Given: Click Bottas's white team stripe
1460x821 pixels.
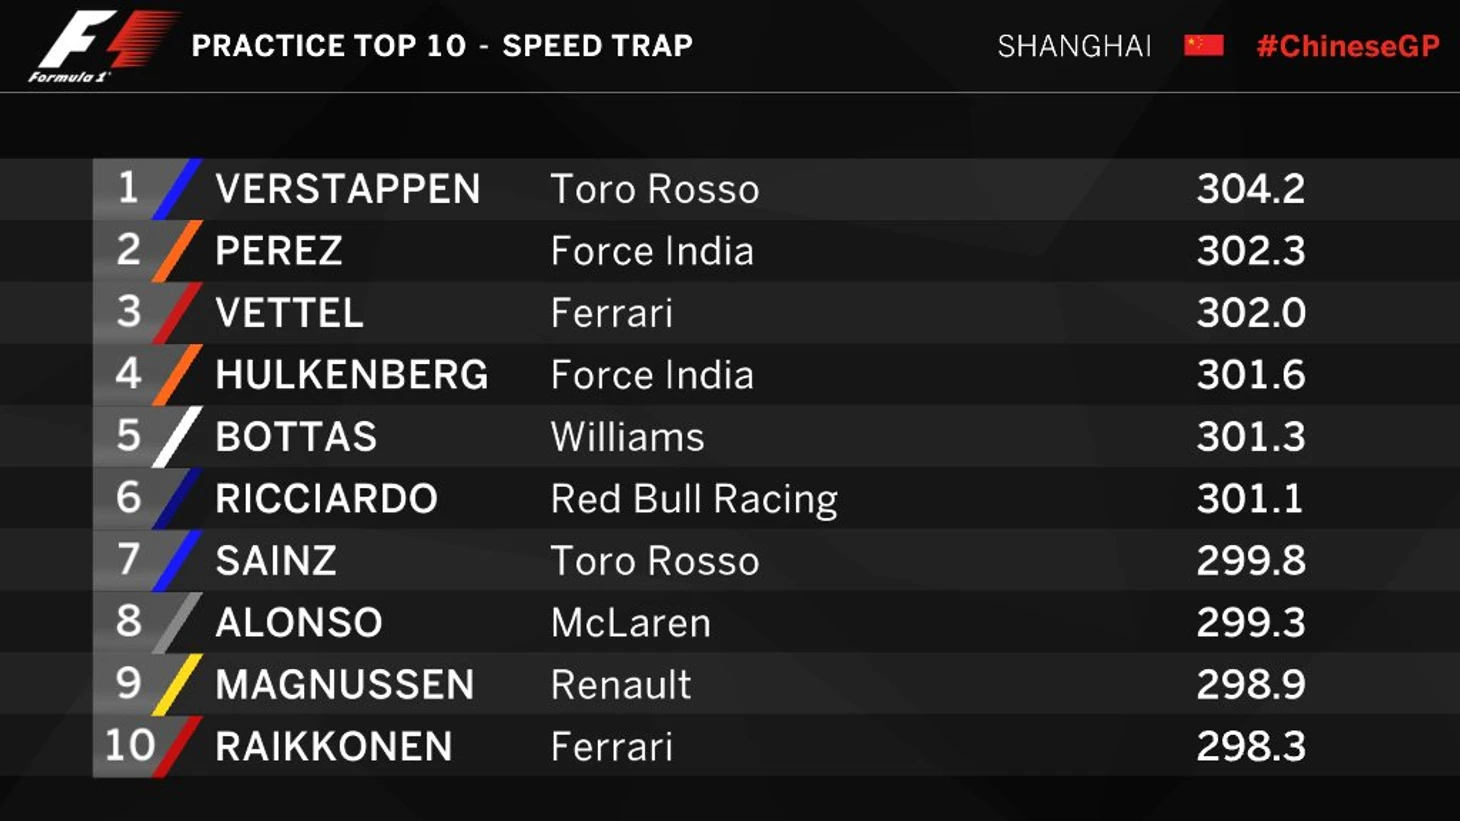Looking at the screenshot, I should click(x=178, y=437).
